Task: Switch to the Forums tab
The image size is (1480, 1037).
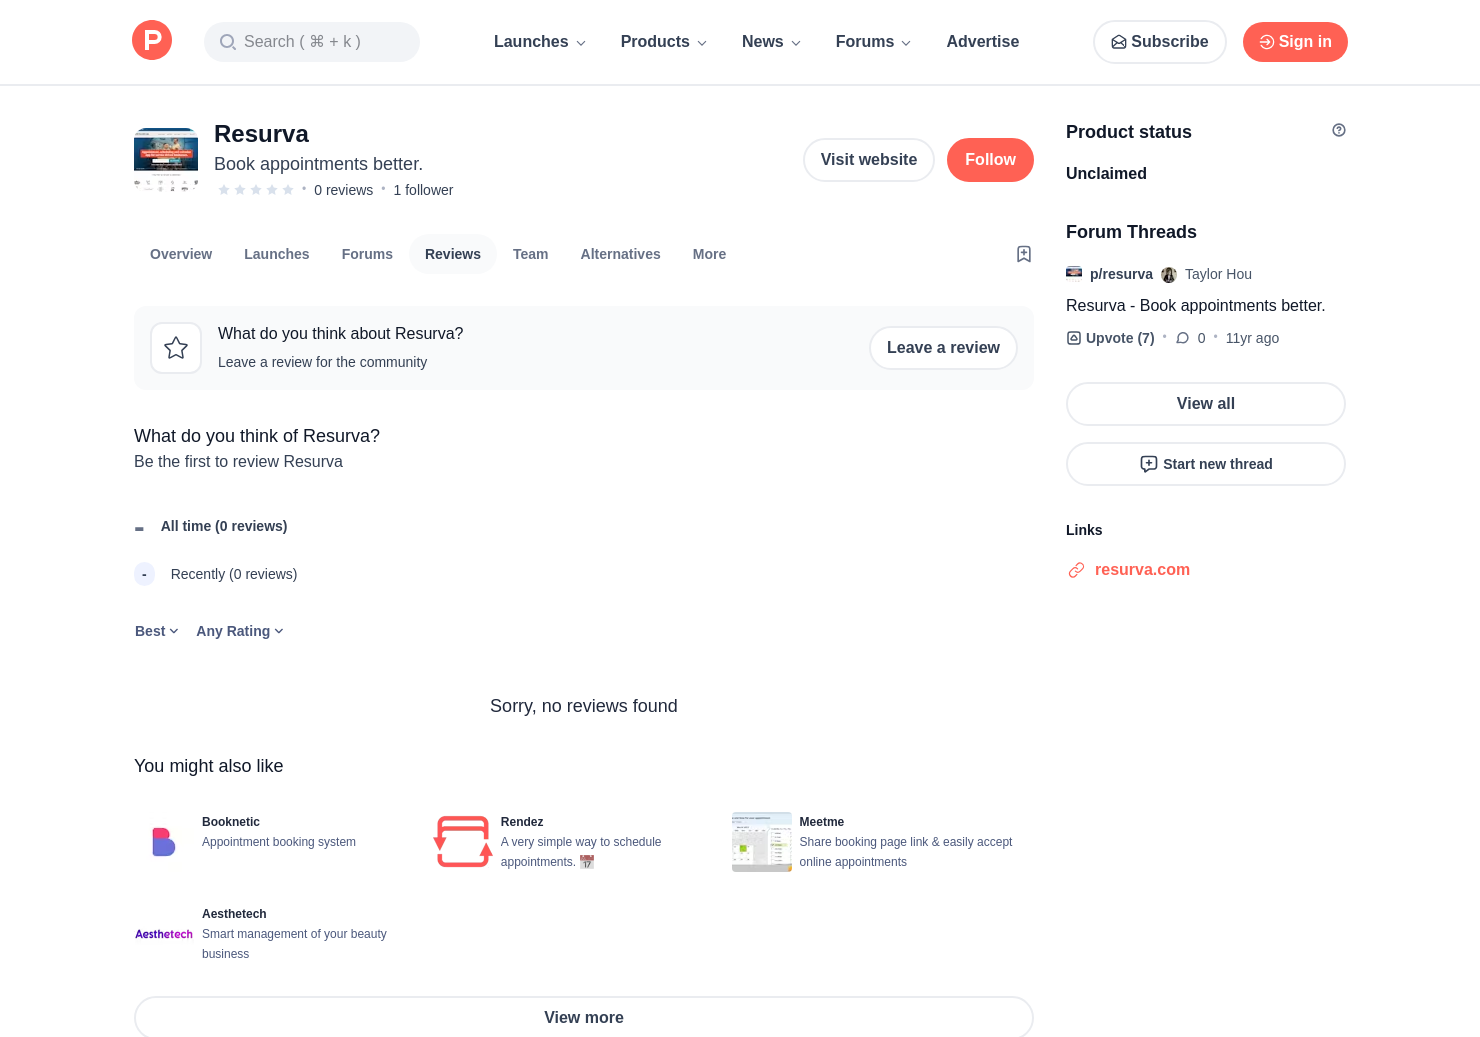Action: [367, 254]
